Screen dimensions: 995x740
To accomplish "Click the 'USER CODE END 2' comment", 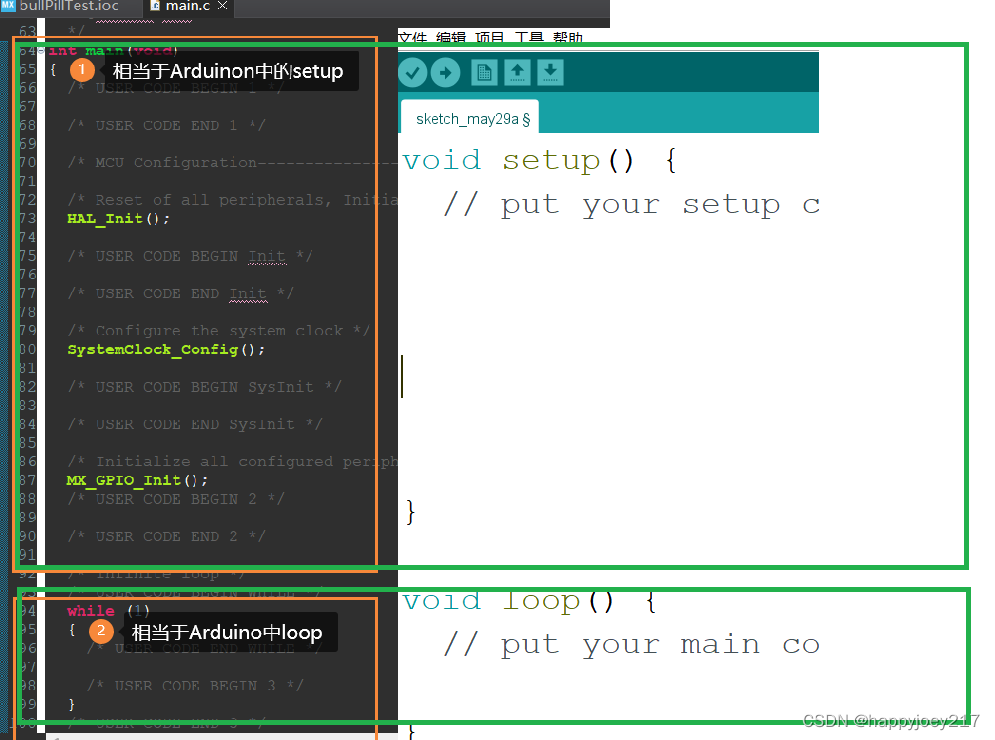I will click(x=166, y=536).
